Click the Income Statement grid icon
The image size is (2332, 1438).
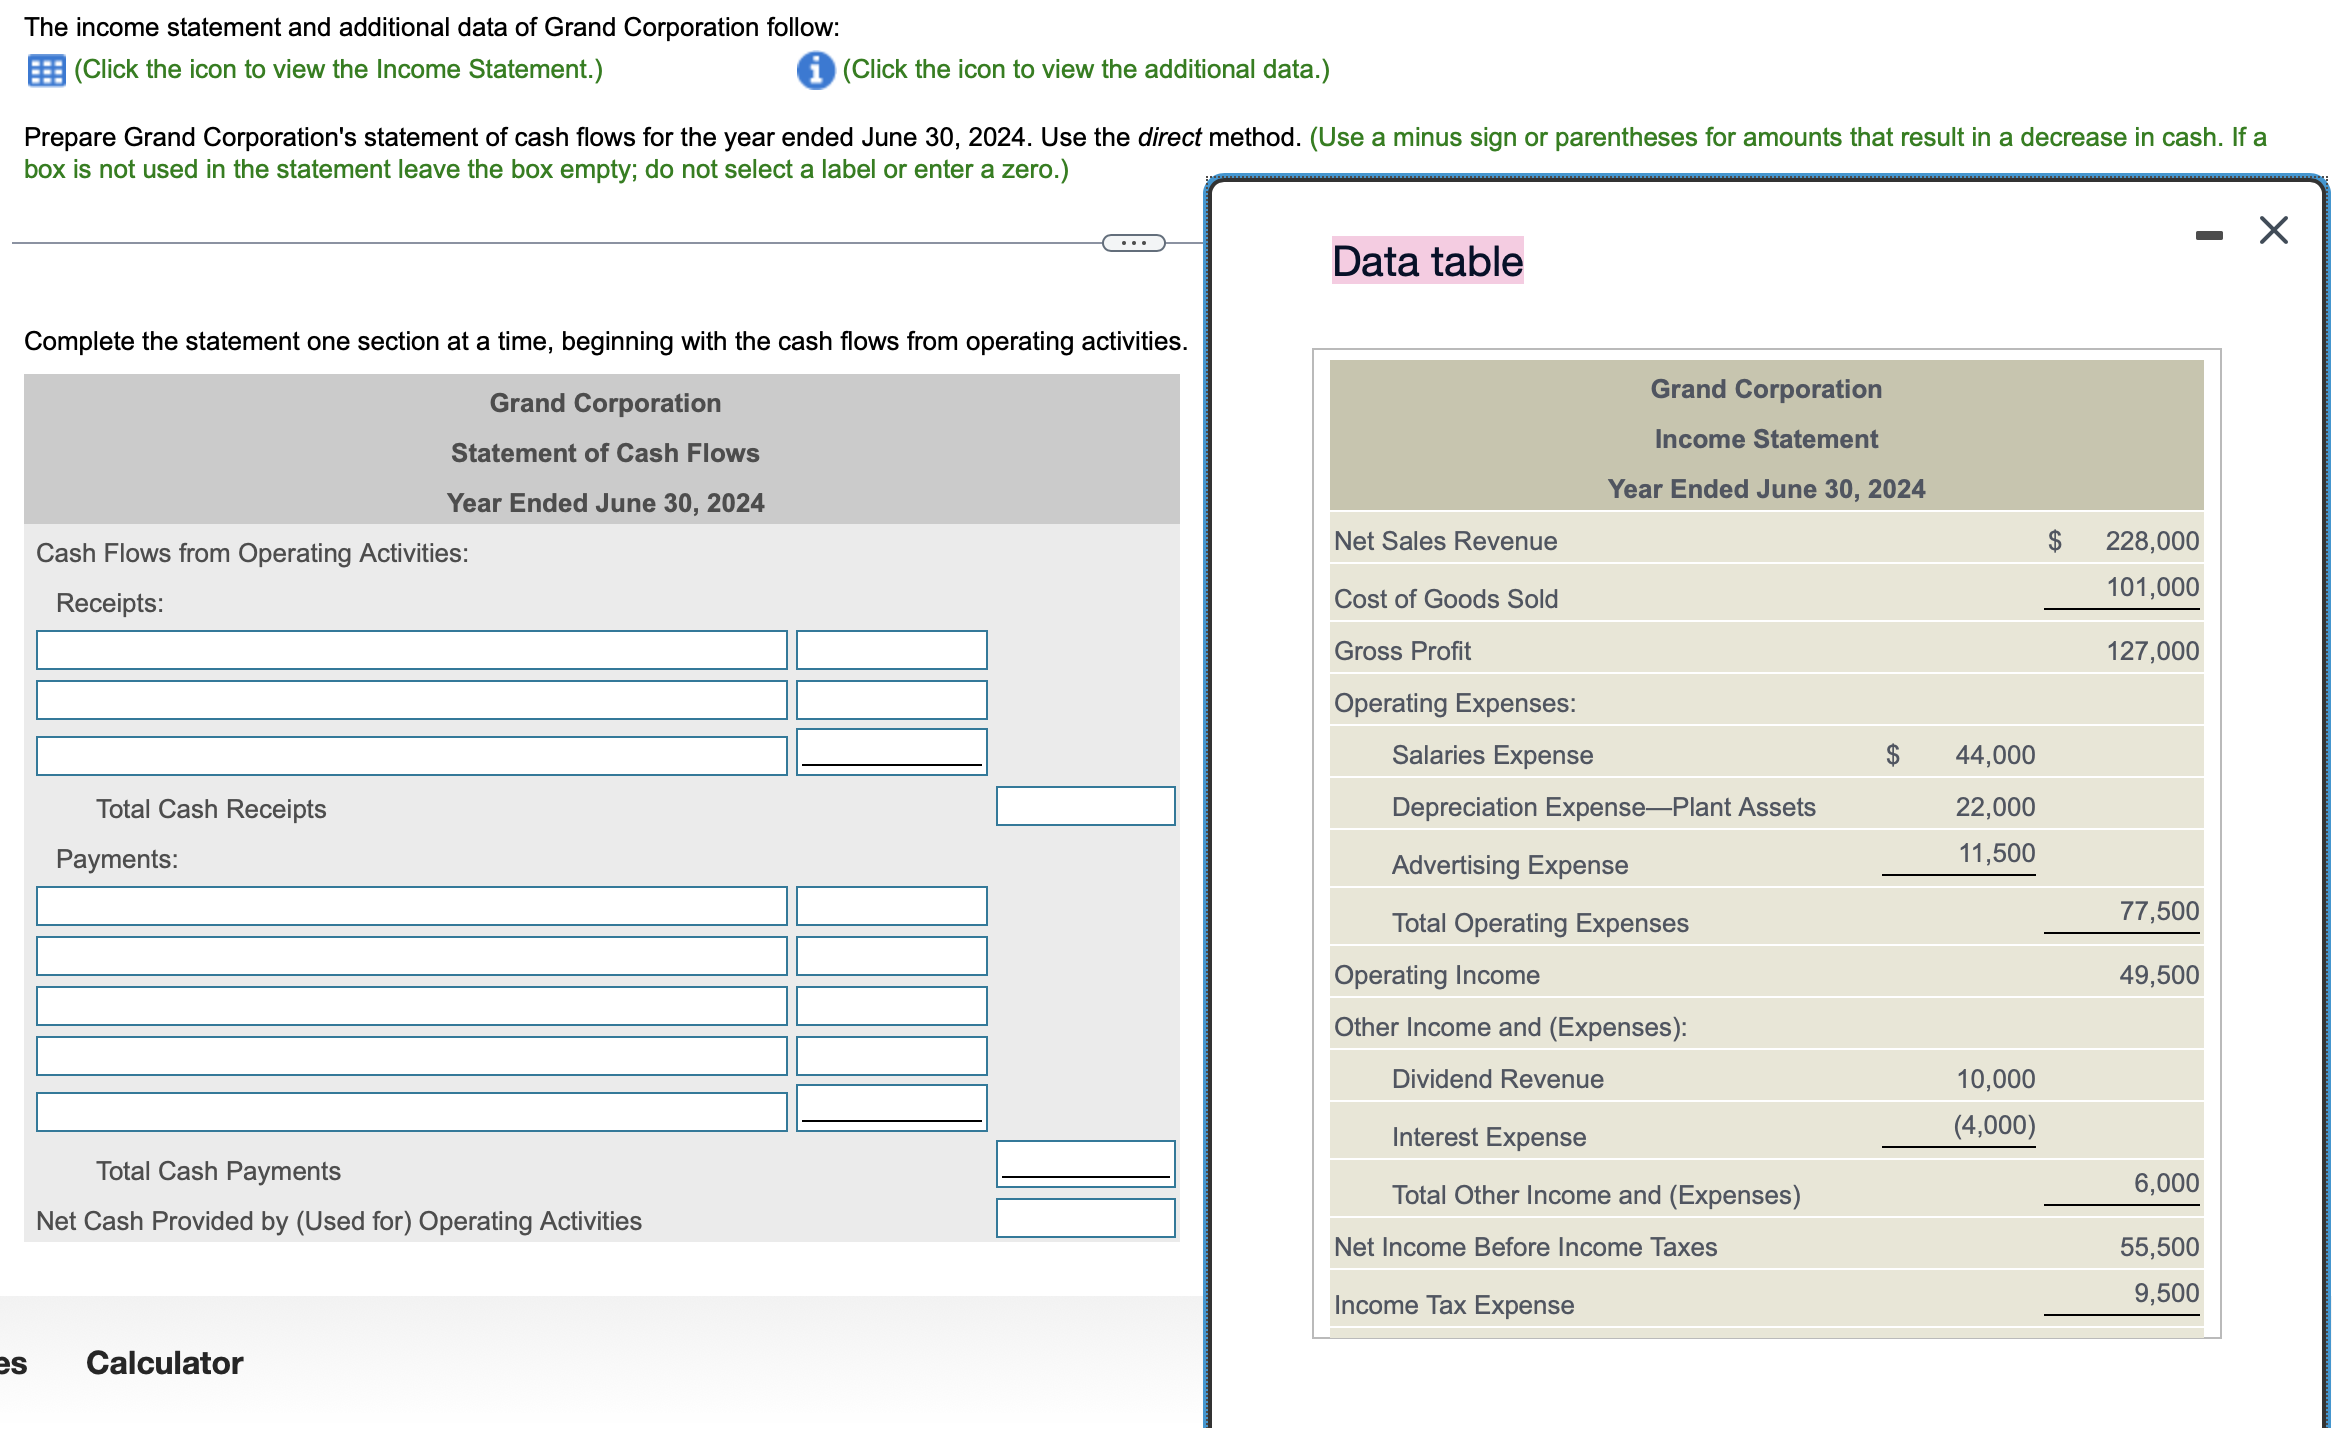[x=46, y=70]
